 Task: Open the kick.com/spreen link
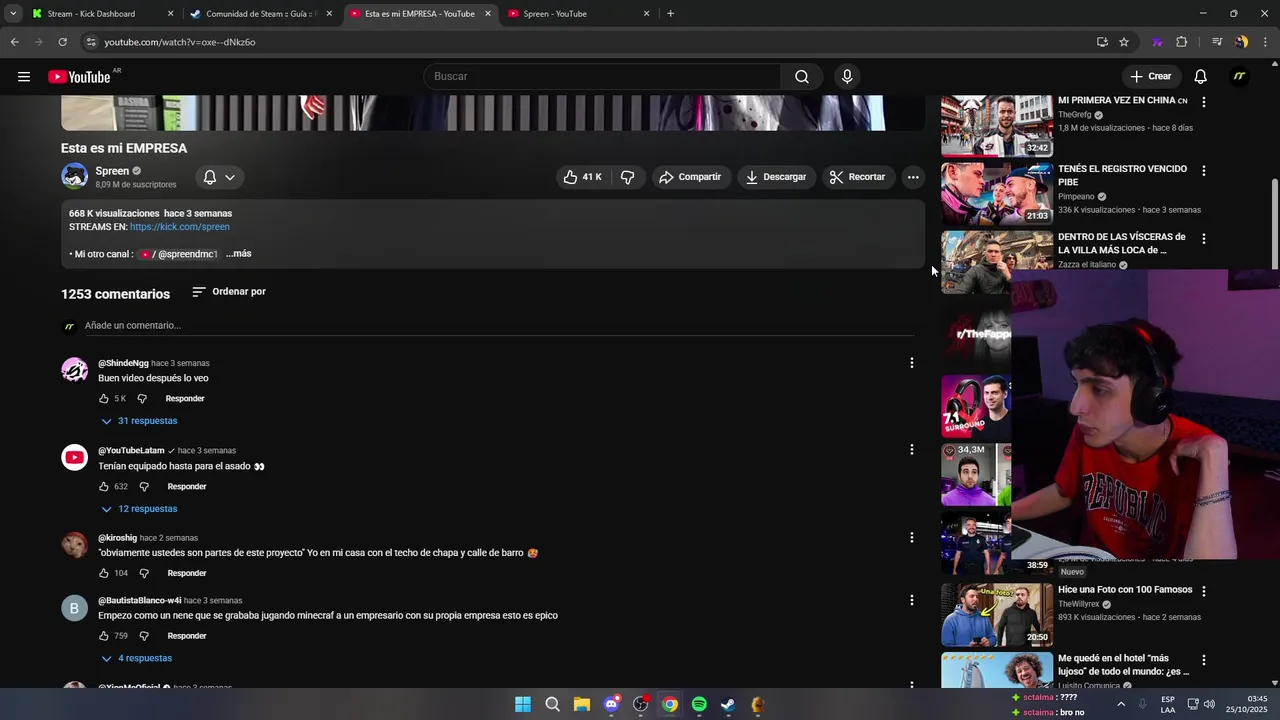pos(179,227)
